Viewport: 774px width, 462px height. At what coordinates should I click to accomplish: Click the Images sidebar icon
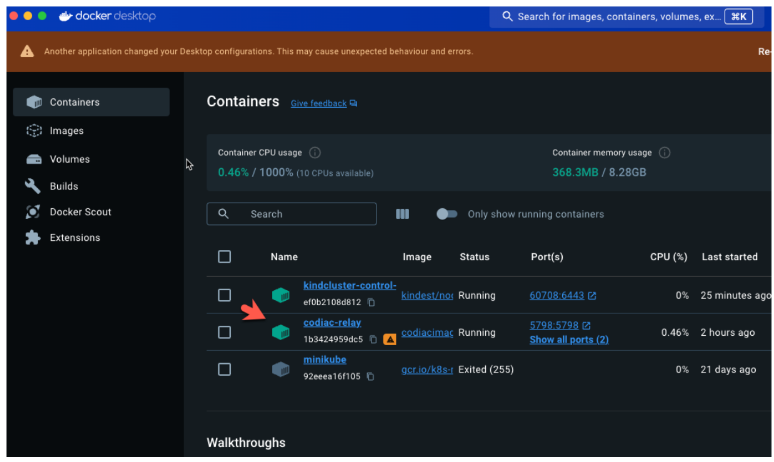pos(34,130)
